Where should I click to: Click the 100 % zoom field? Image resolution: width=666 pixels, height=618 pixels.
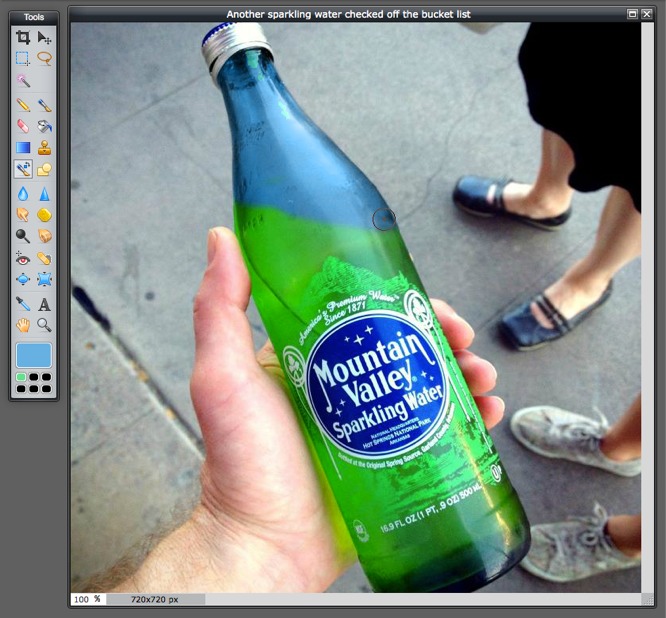pyautogui.click(x=88, y=599)
